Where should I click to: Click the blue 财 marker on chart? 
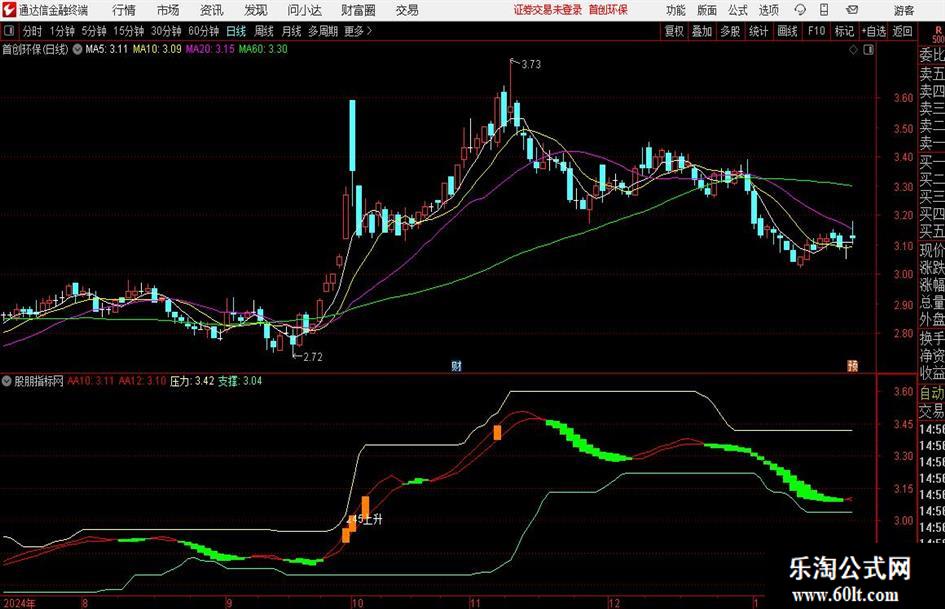(456, 366)
